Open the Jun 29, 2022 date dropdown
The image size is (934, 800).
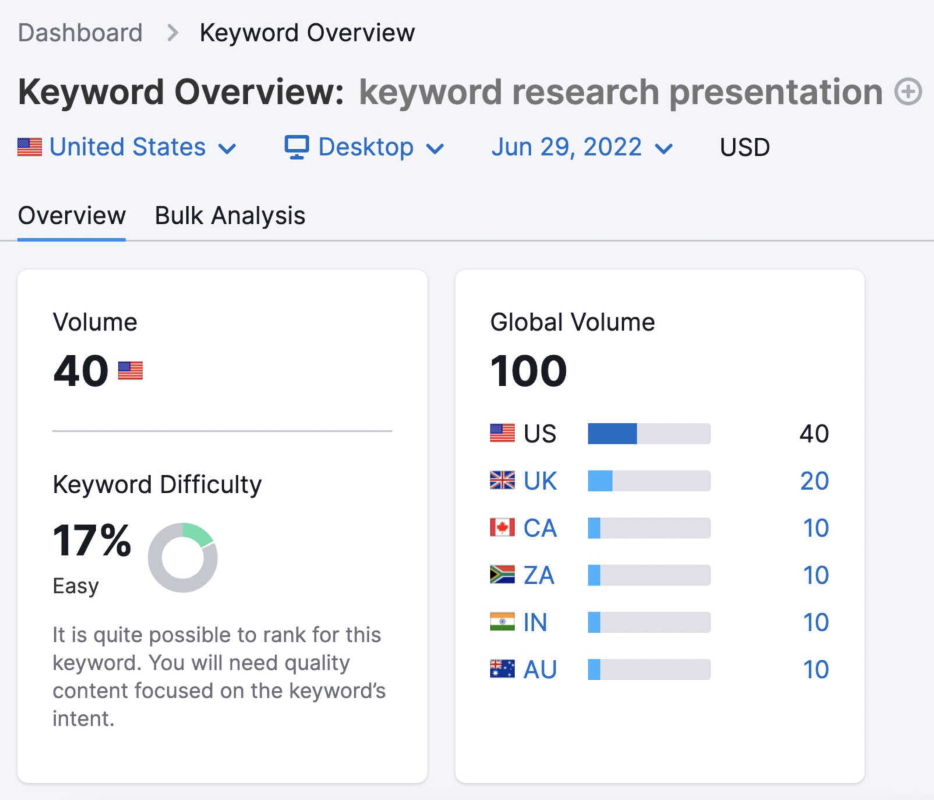coord(582,147)
